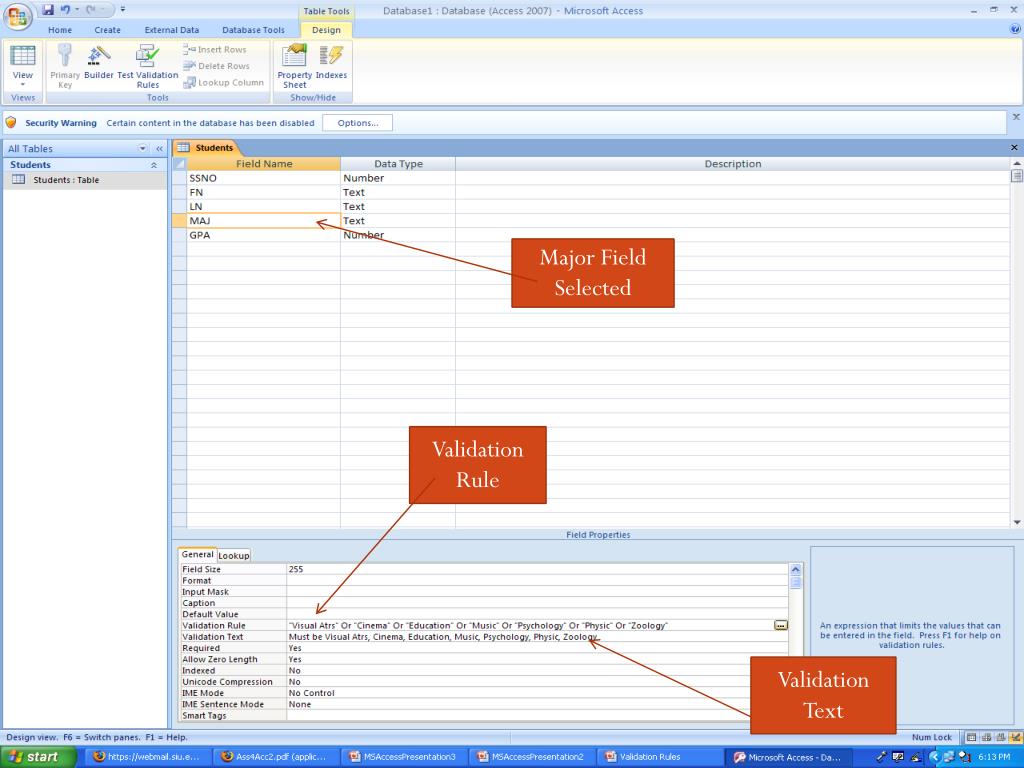
Task: Open the Home ribbon tab
Action: coord(60,30)
